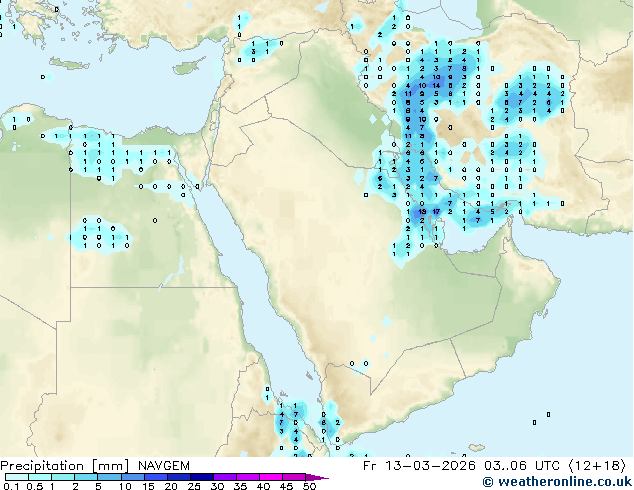
Task: Click the legend tick label "45"
Action: click(286, 486)
